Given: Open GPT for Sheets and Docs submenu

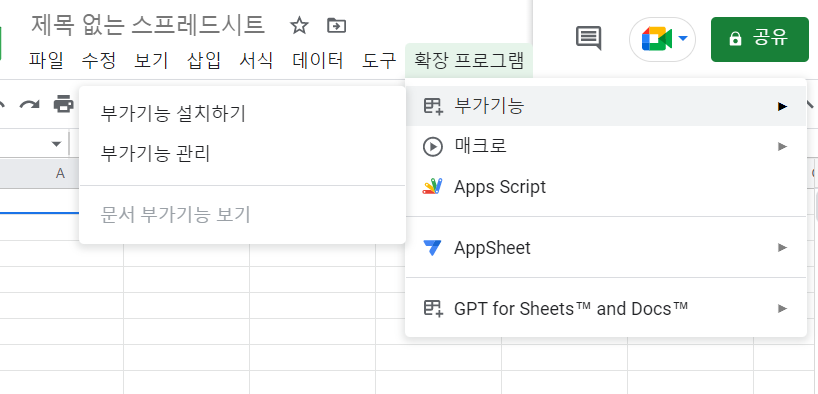Looking at the screenshot, I should pos(606,309).
